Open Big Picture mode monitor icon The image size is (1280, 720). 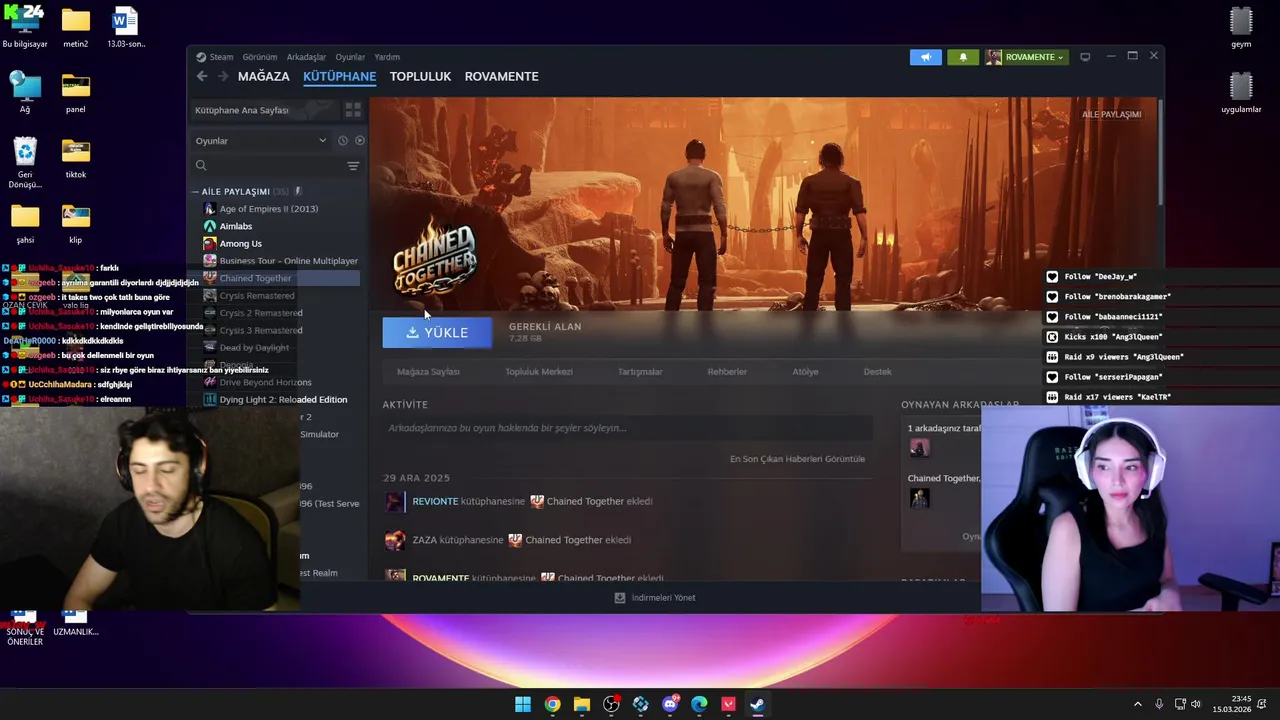[1085, 57]
